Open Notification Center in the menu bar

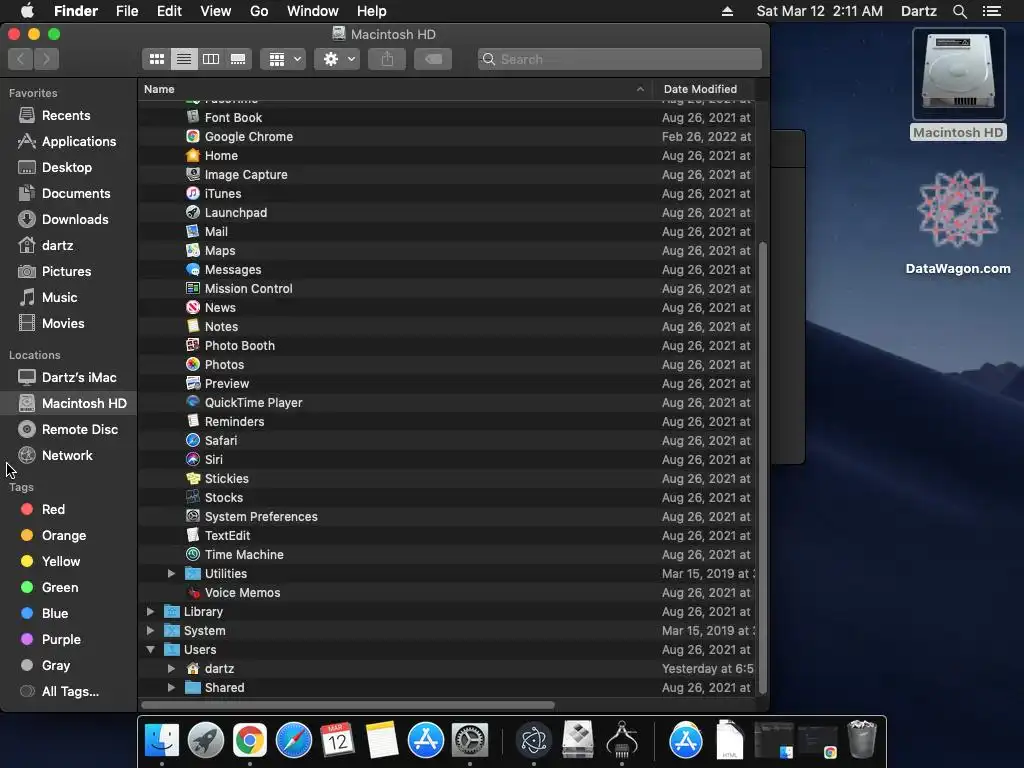991,11
